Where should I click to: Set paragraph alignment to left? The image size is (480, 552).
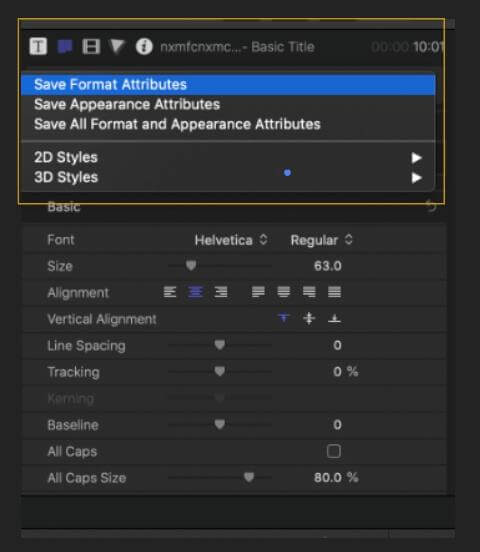[170, 292]
